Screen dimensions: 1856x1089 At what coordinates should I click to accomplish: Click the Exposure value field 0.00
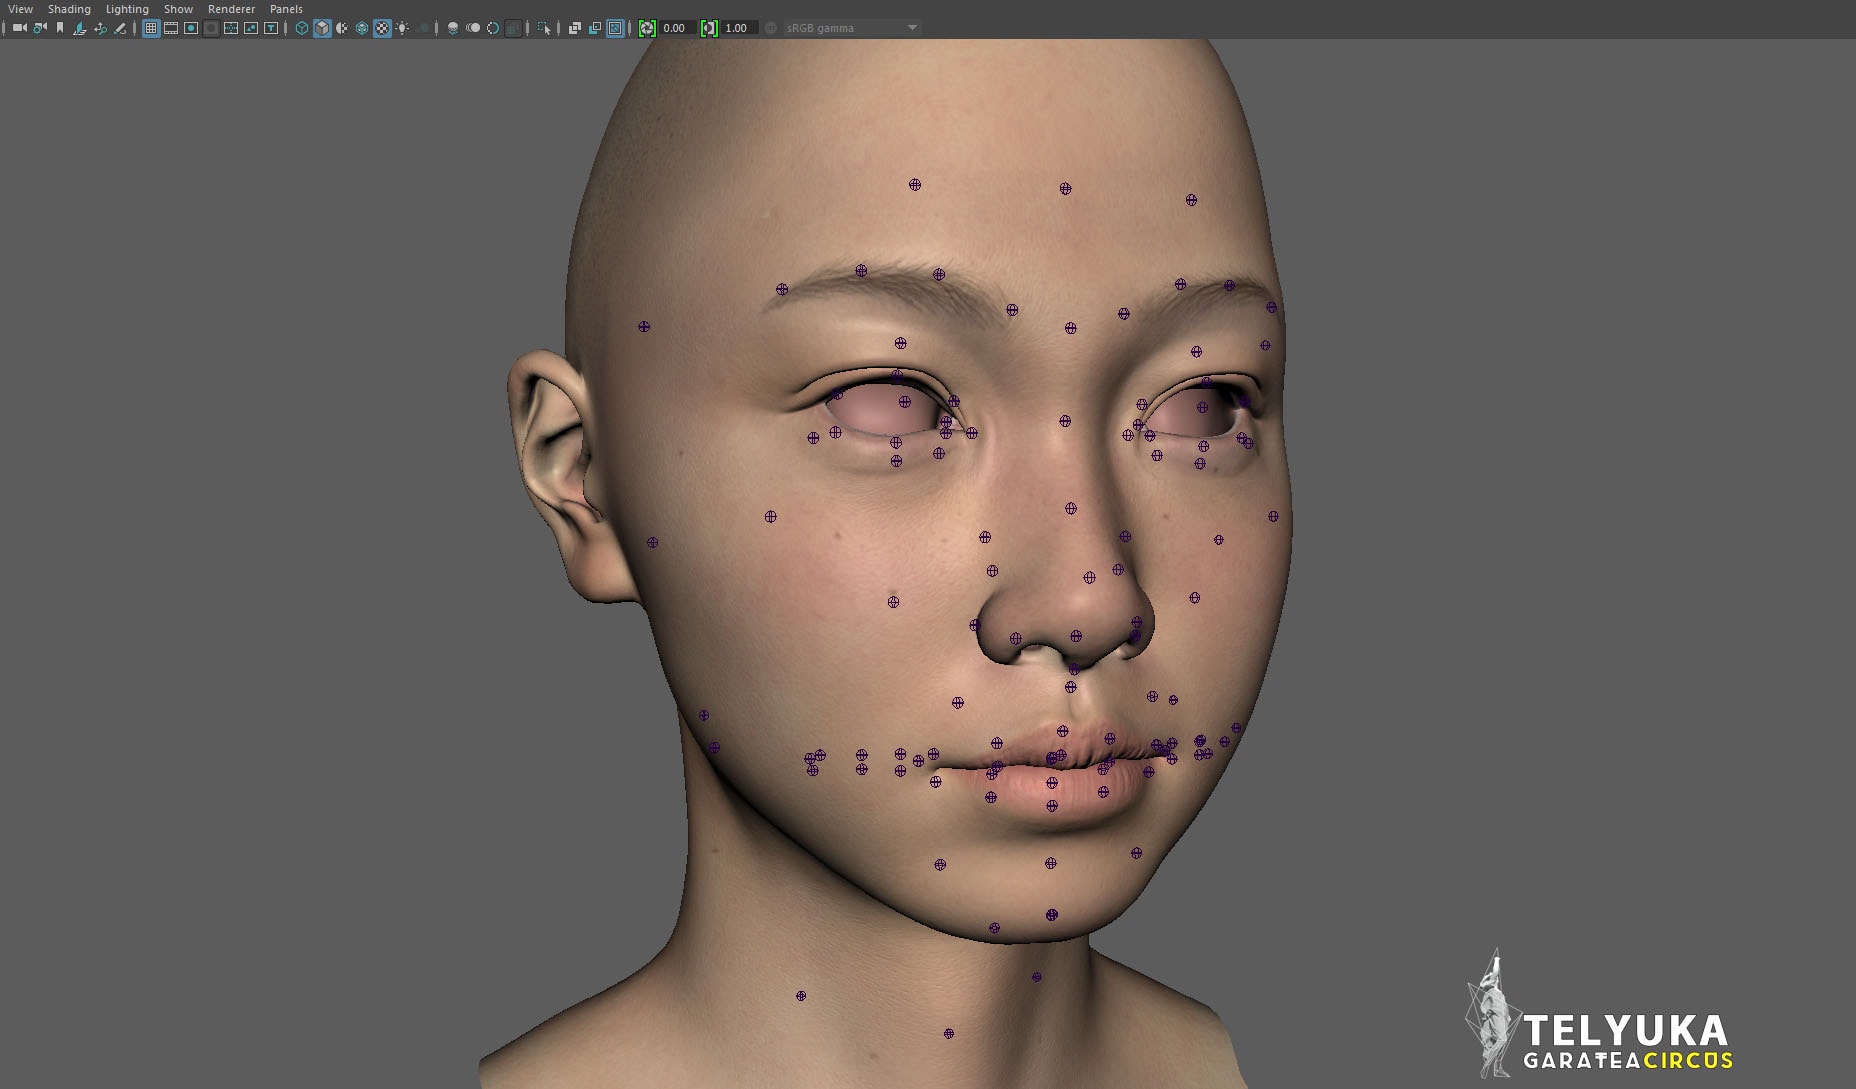pyautogui.click(x=677, y=28)
